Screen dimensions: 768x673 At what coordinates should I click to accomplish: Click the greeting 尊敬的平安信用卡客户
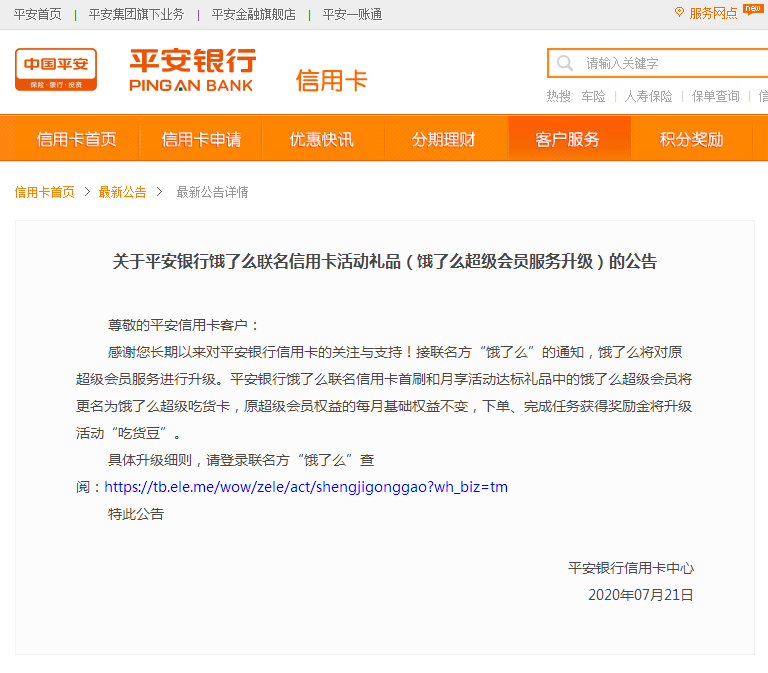click(182, 325)
